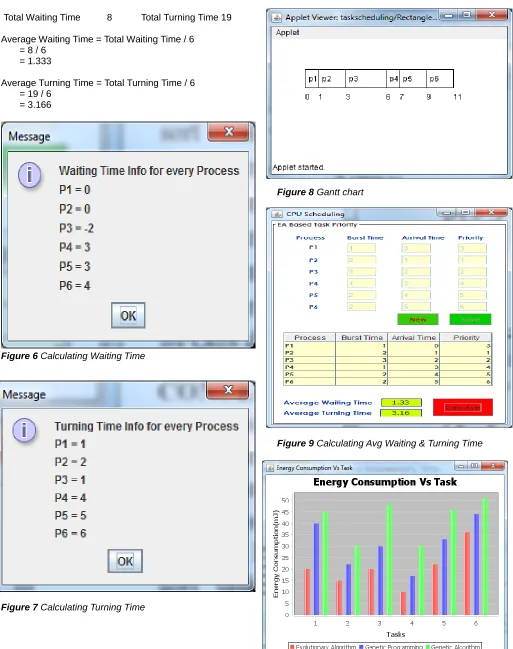Maximize the CPU Scheduling window
Screen dimensions: 513x649
coord(465,212)
